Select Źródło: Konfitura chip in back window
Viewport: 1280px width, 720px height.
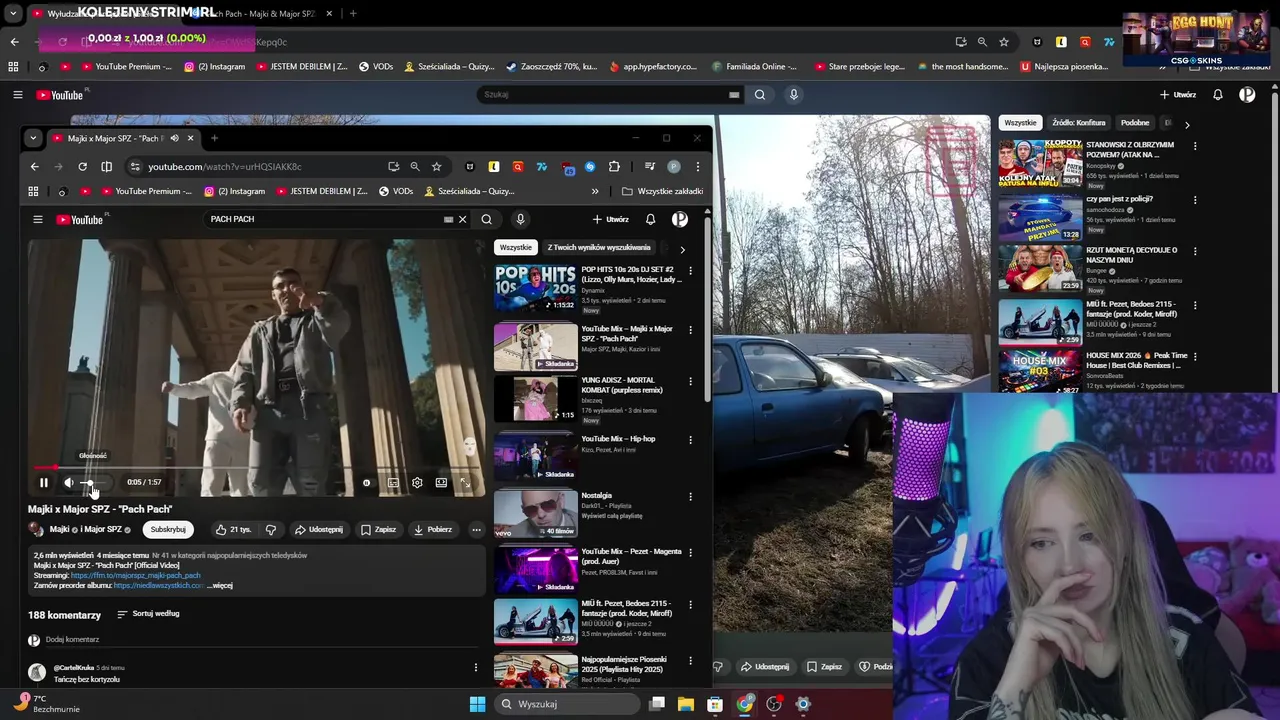1079,123
